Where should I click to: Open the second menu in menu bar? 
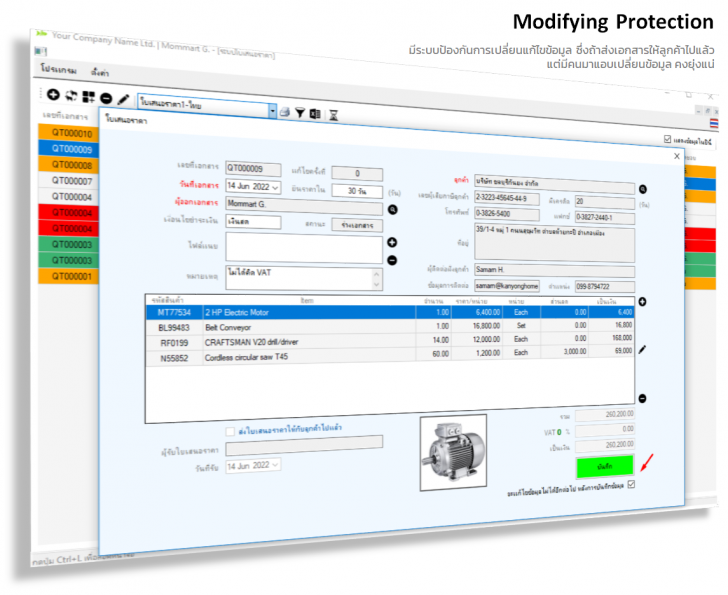click(x=100, y=72)
